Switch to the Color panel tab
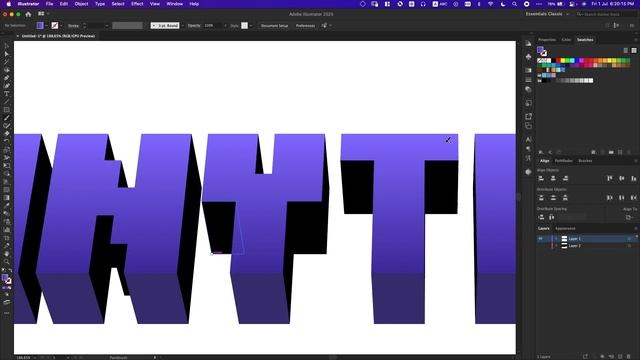The height and width of the screenshot is (360, 640). [567, 40]
